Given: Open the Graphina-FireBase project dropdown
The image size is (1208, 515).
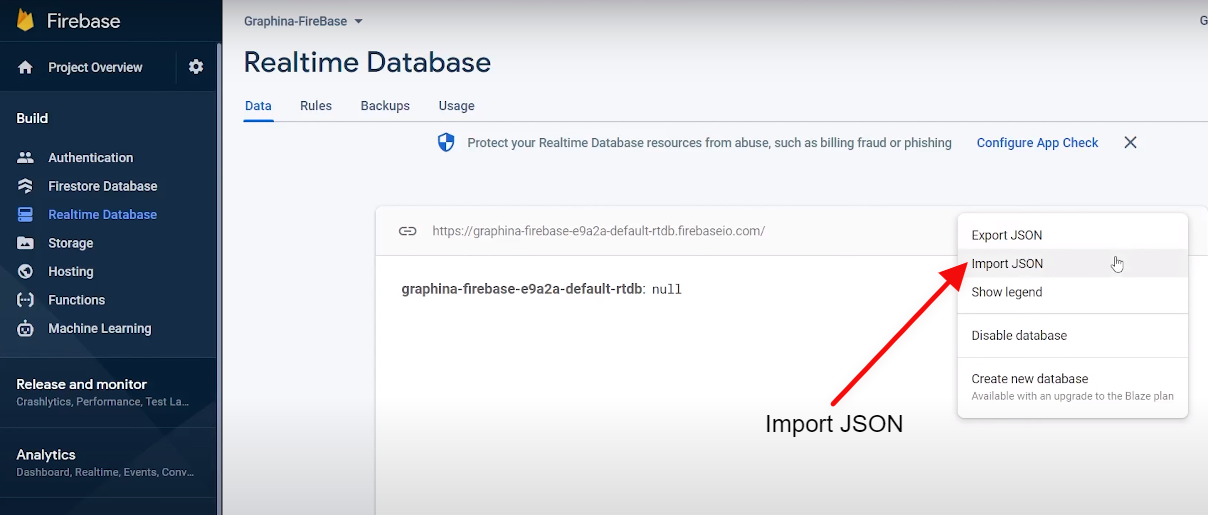Looking at the screenshot, I should pyautogui.click(x=303, y=21).
